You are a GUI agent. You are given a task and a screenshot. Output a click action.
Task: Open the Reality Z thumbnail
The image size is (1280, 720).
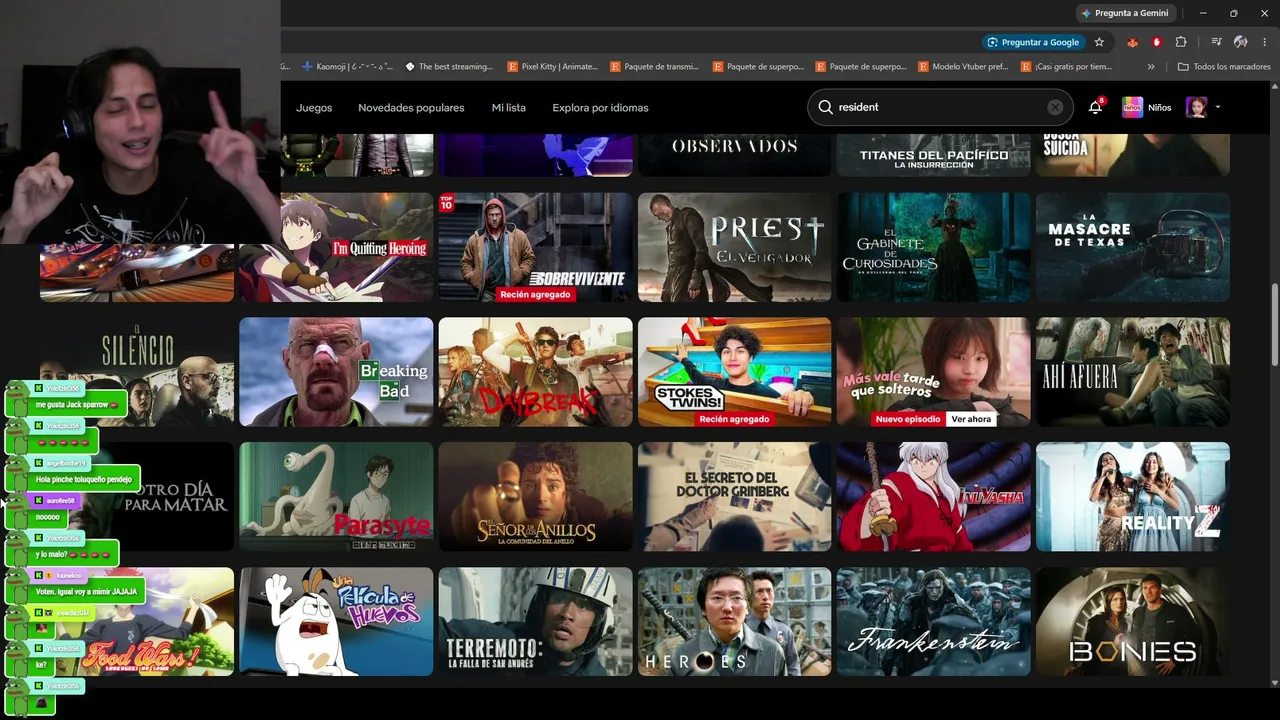click(1133, 497)
